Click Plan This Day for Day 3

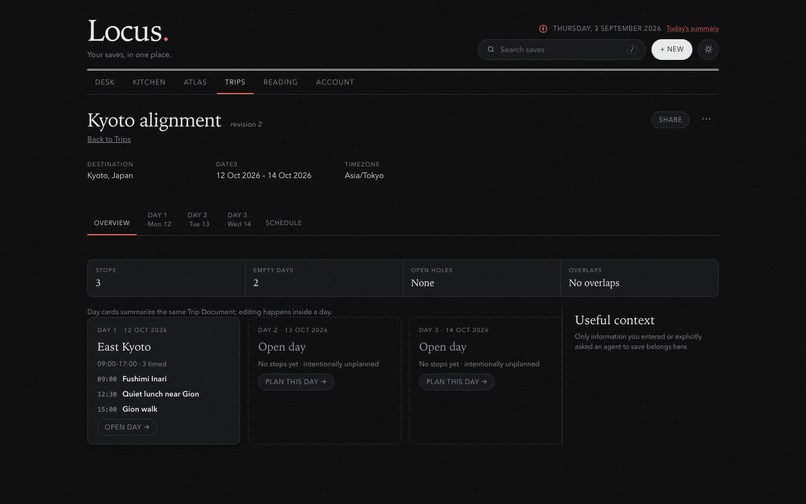click(456, 382)
